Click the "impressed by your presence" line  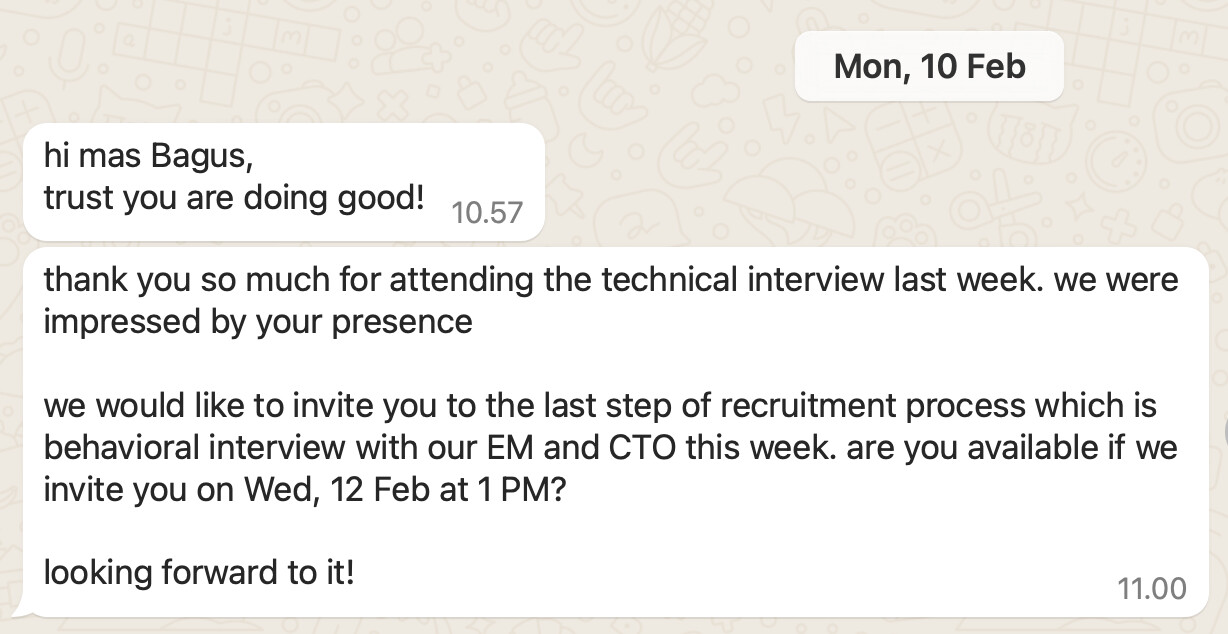point(258,323)
